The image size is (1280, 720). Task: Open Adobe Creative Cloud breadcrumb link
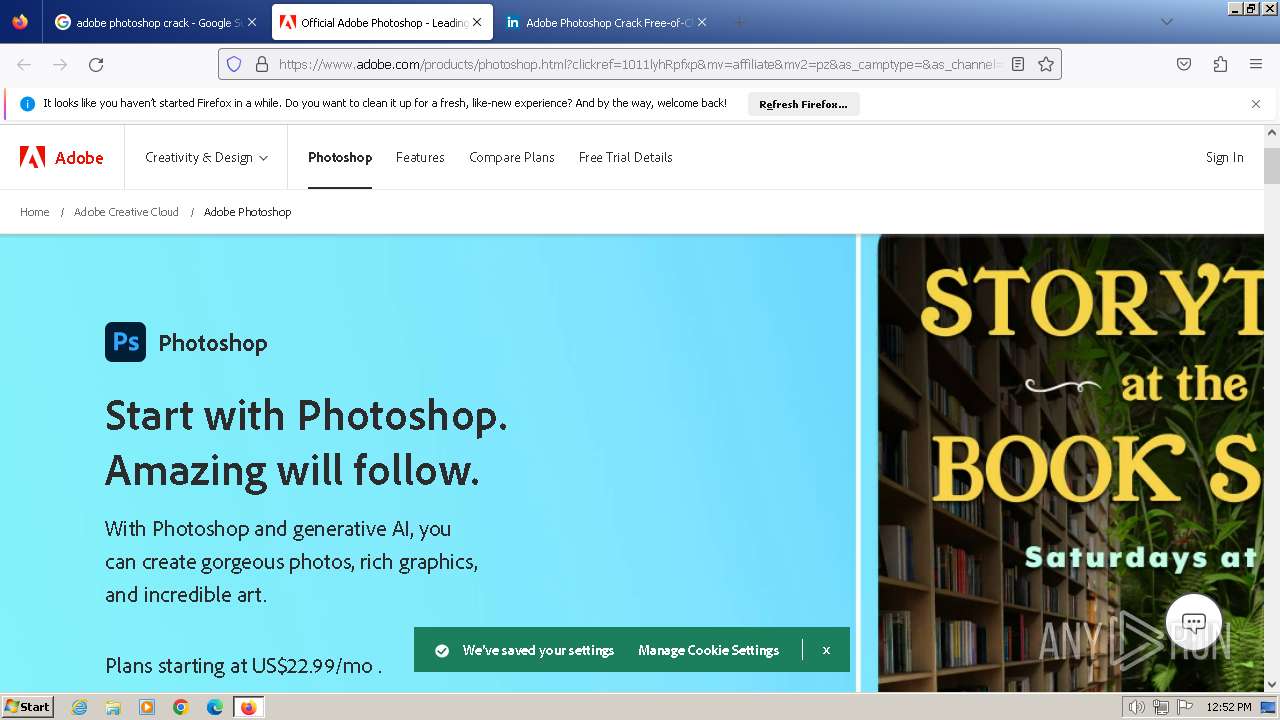tap(126, 212)
